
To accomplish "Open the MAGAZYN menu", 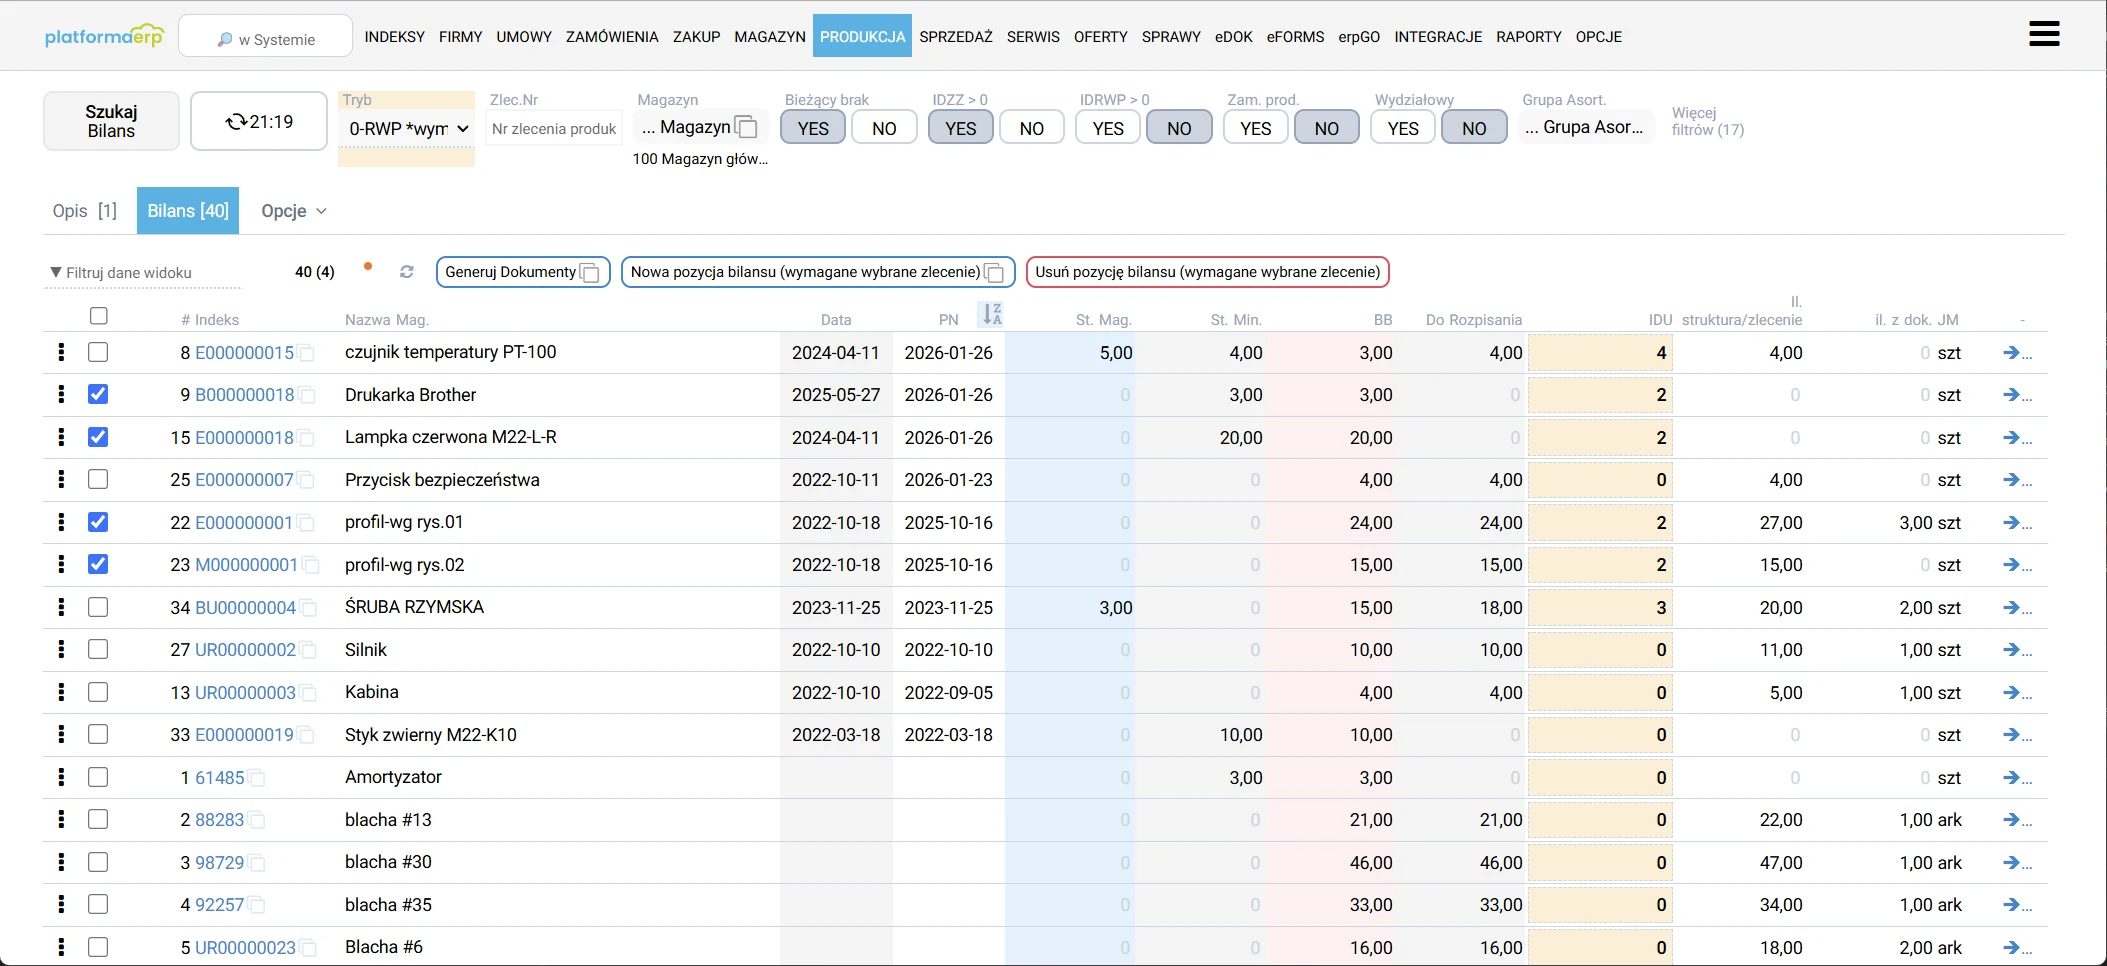I will [x=770, y=37].
